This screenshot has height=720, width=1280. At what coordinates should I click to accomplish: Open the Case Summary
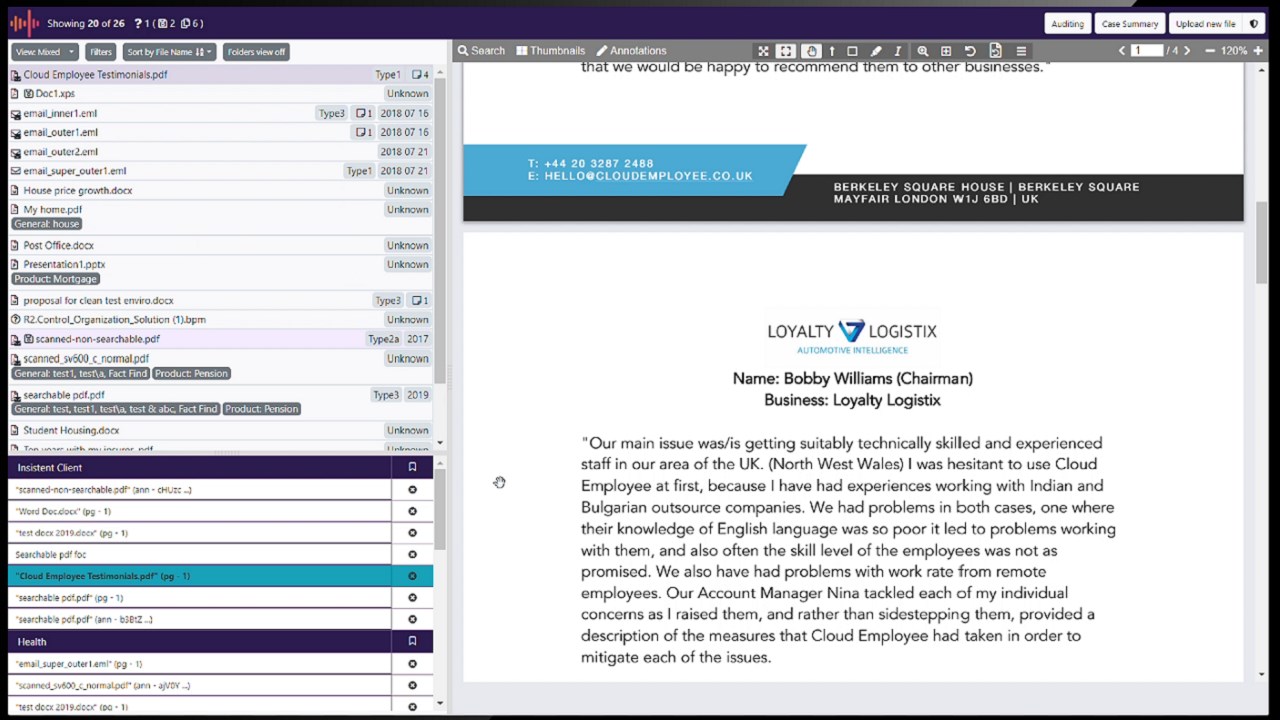pos(1130,24)
